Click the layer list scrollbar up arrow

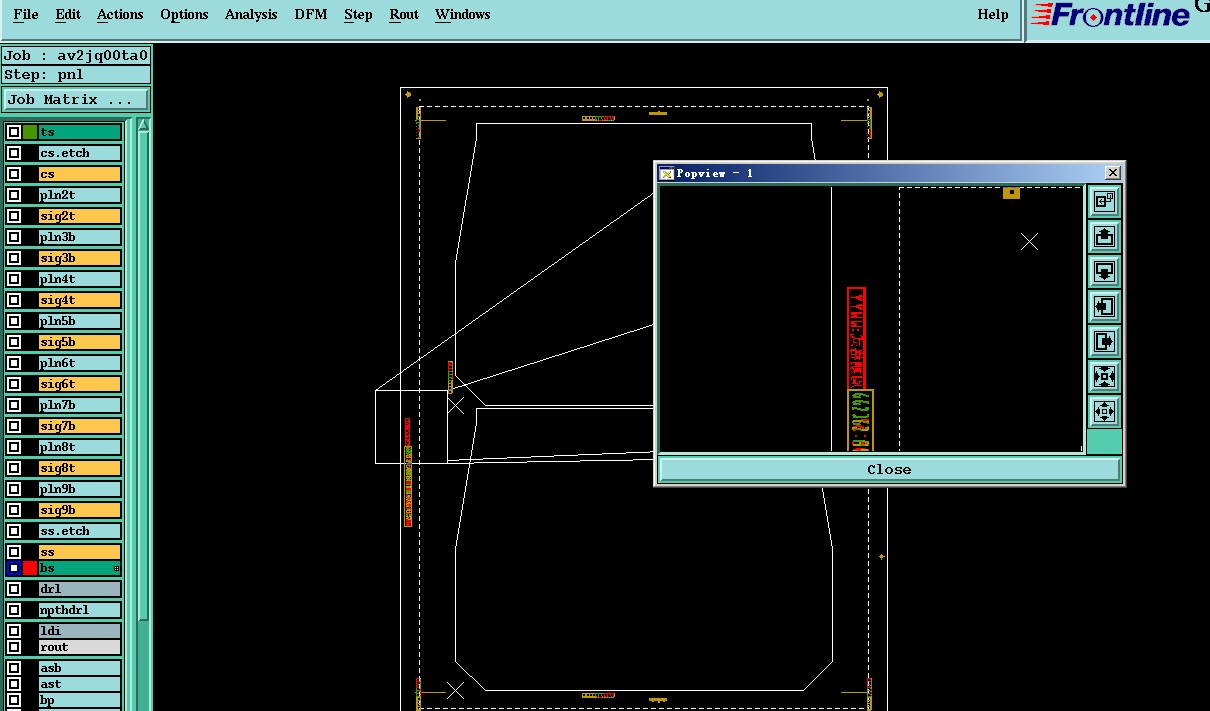pos(144,125)
